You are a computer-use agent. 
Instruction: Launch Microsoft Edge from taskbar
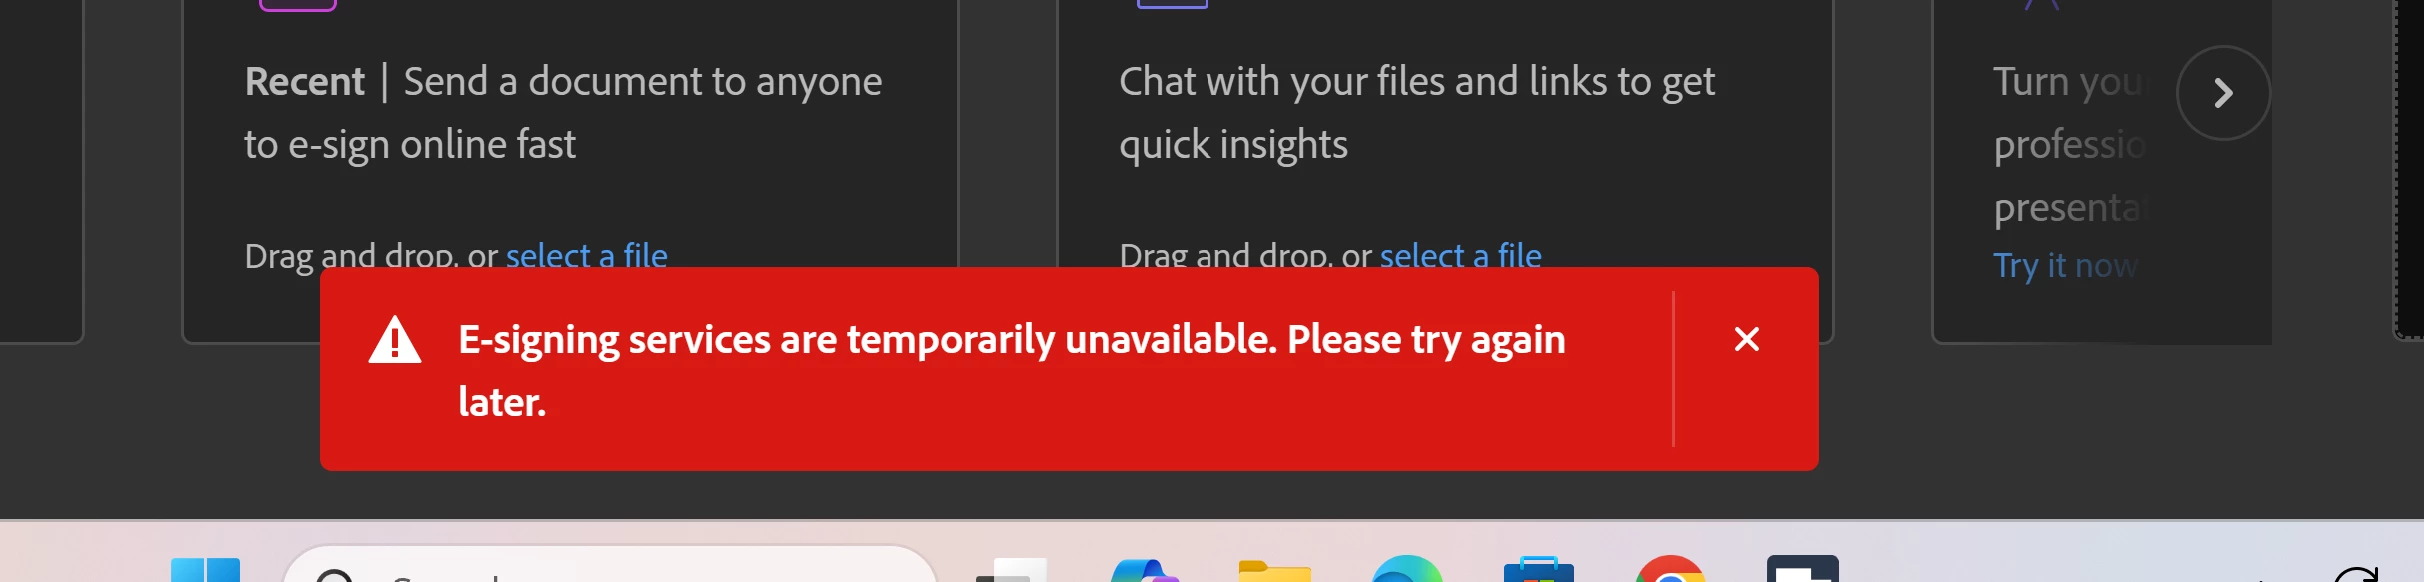(x=1407, y=569)
